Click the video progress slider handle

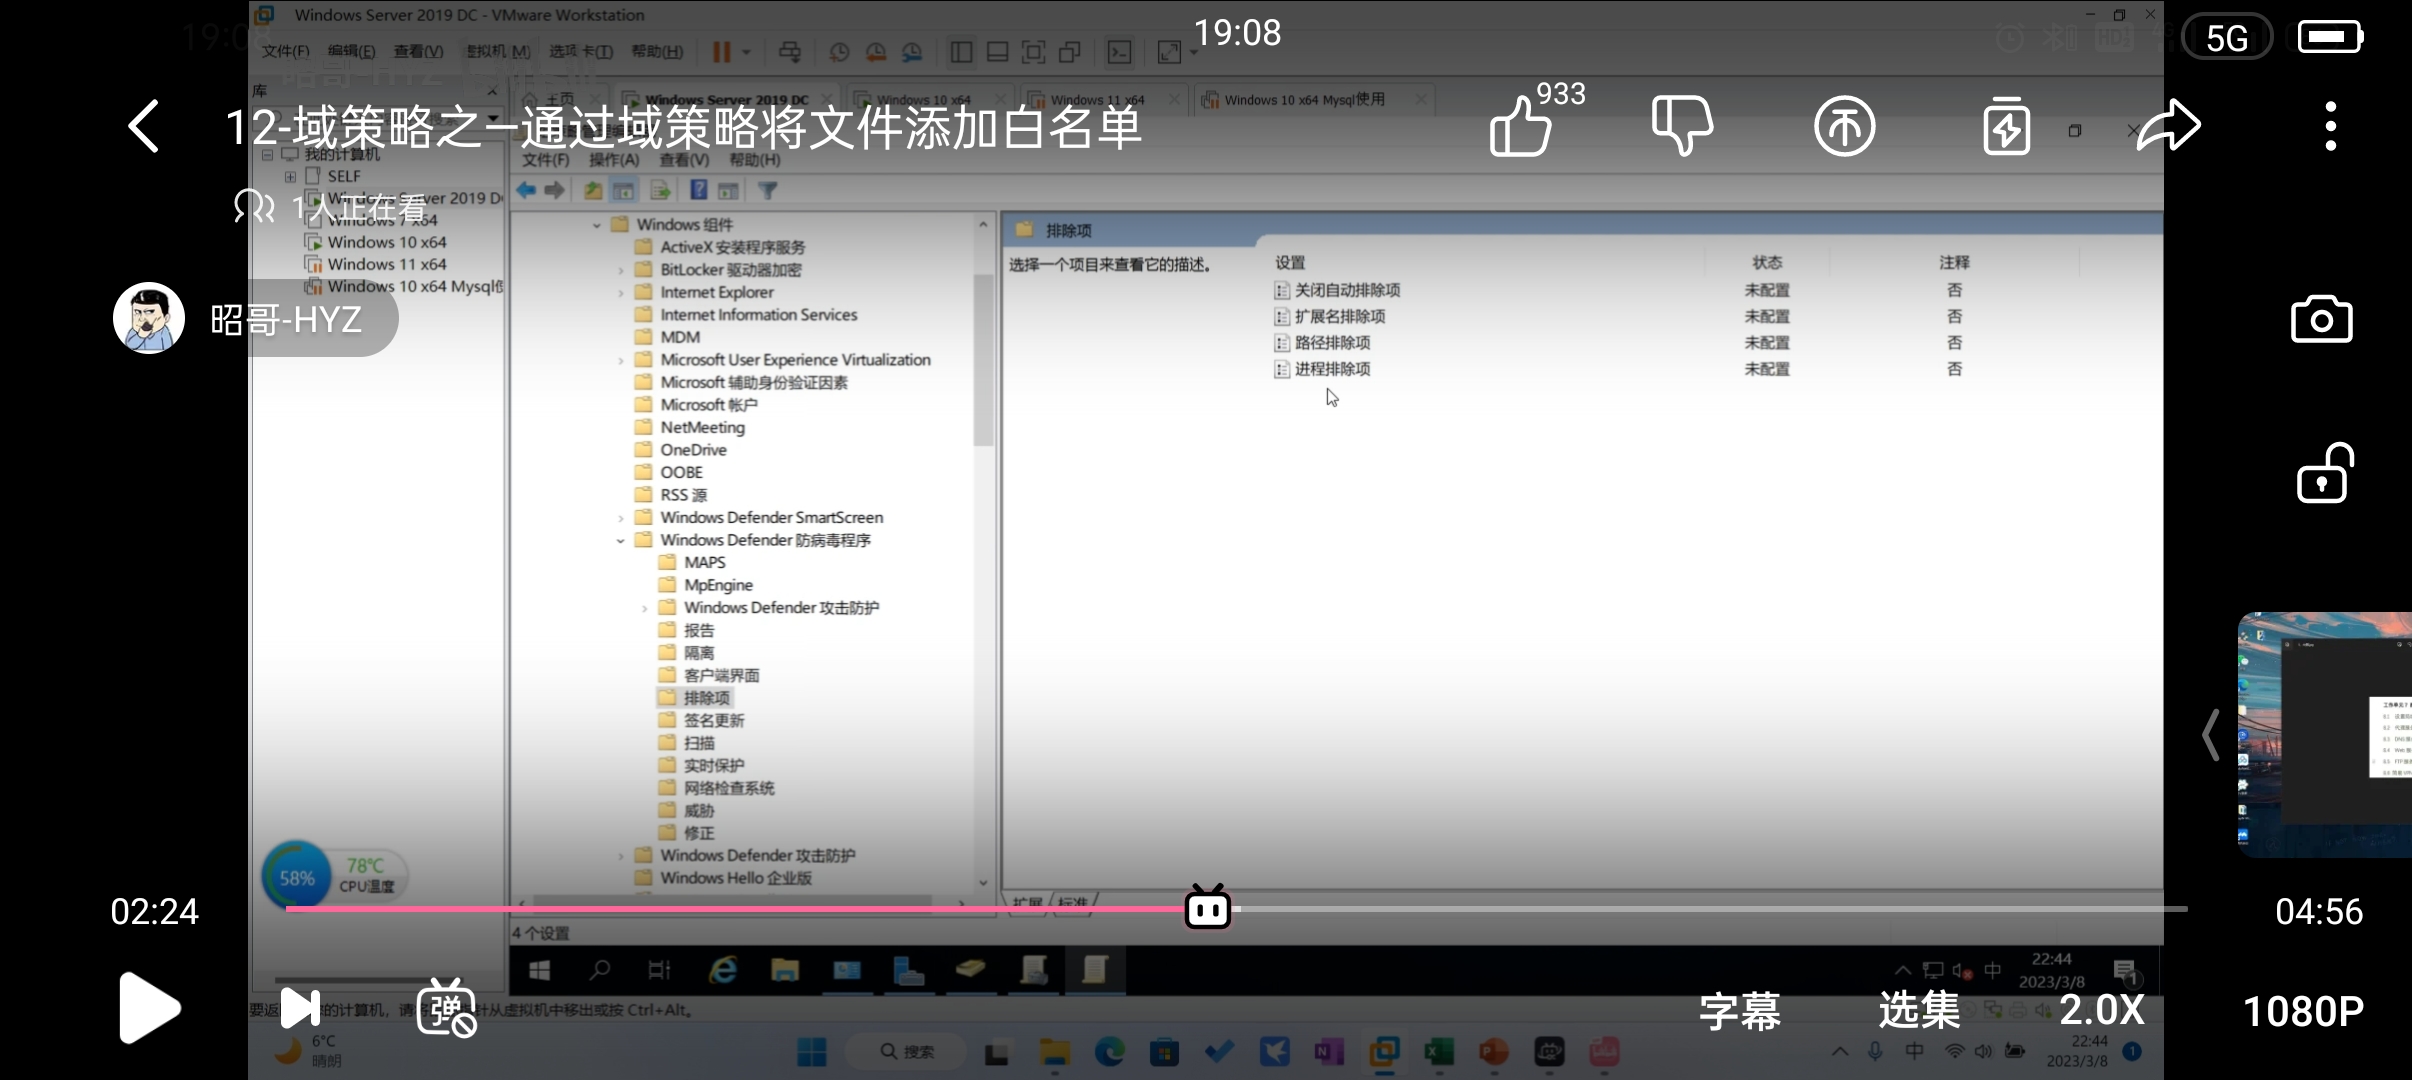pos(1207,908)
